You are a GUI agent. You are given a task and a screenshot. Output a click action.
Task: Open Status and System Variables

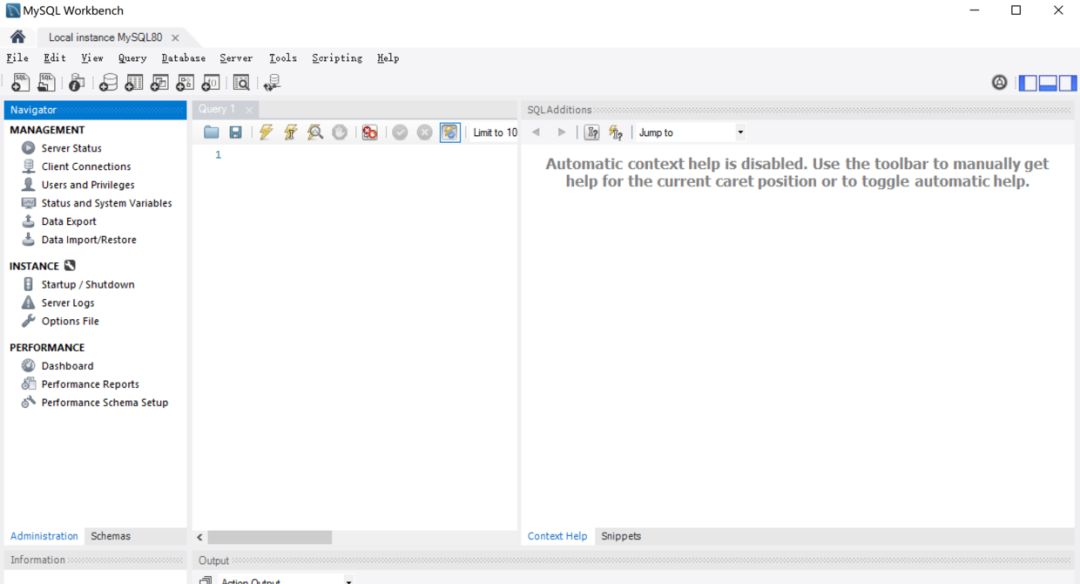(x=106, y=203)
